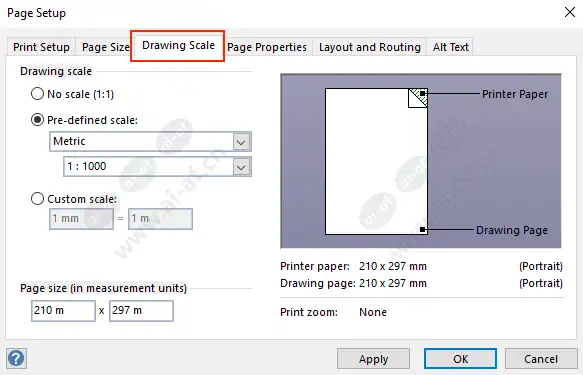This screenshot has height=375, width=583.
Task: Click the 297 m page height field
Action: [141, 311]
